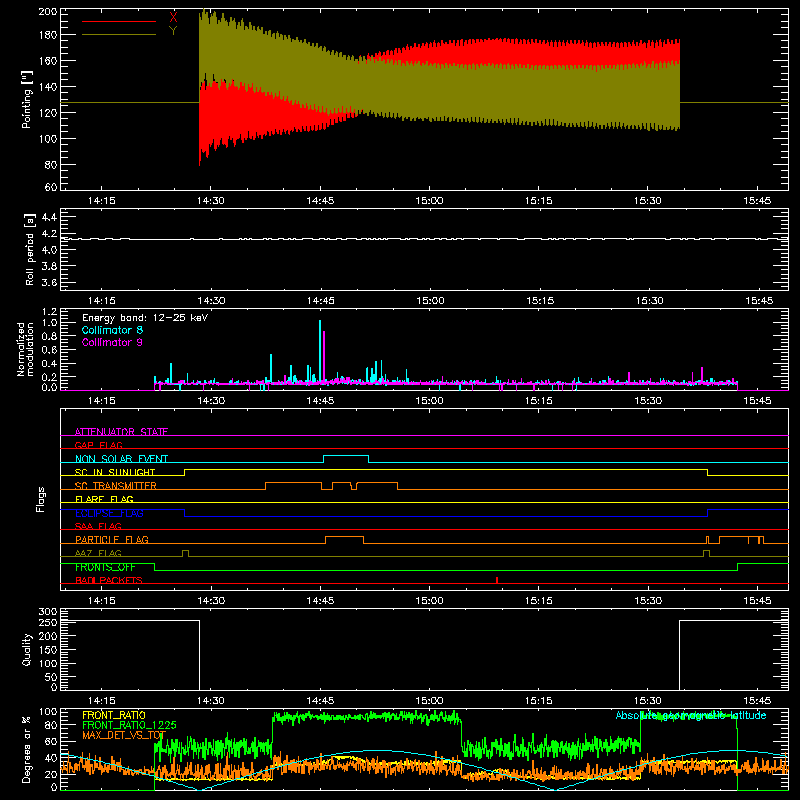Click the GAP_FLAG label
Image resolution: width=800 pixels, height=800 pixels.
coord(98,445)
